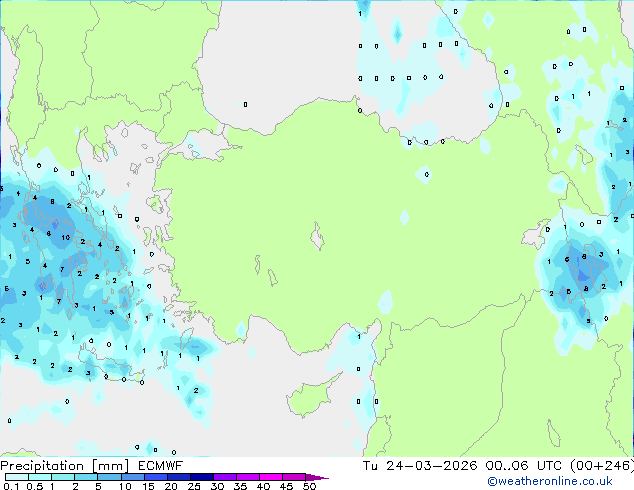The height and width of the screenshot is (490, 634).
Task: Click the '00..06 UTC' time range text
Action: click(x=524, y=466)
